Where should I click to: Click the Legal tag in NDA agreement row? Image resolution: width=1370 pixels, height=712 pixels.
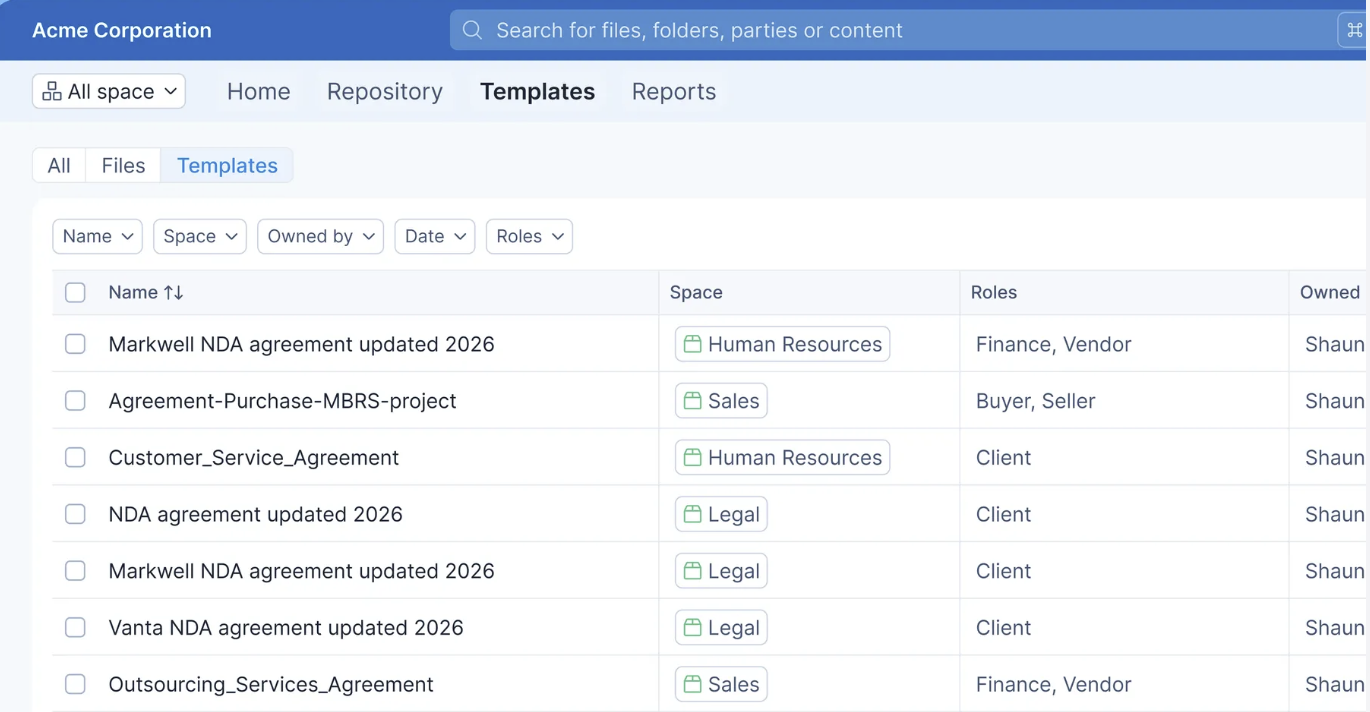coord(721,514)
